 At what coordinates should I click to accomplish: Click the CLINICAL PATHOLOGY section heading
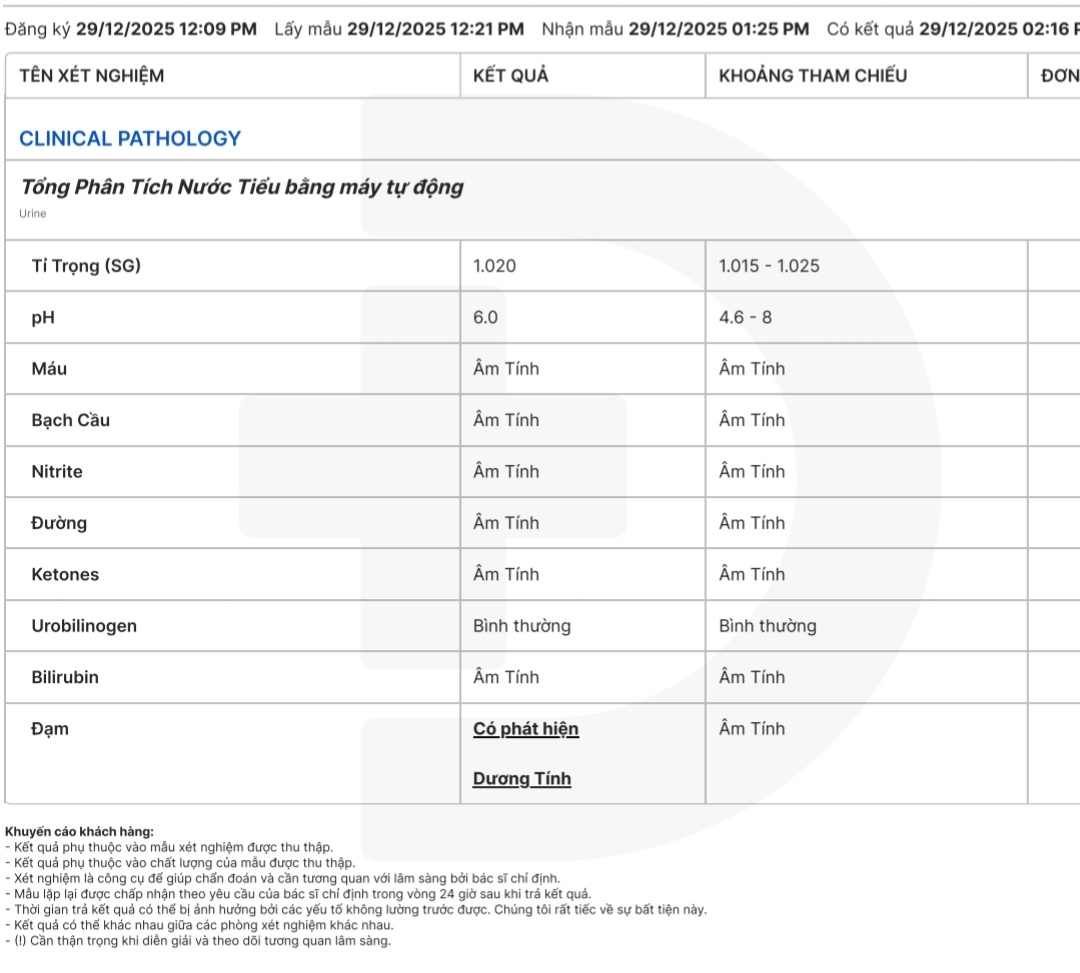130,139
